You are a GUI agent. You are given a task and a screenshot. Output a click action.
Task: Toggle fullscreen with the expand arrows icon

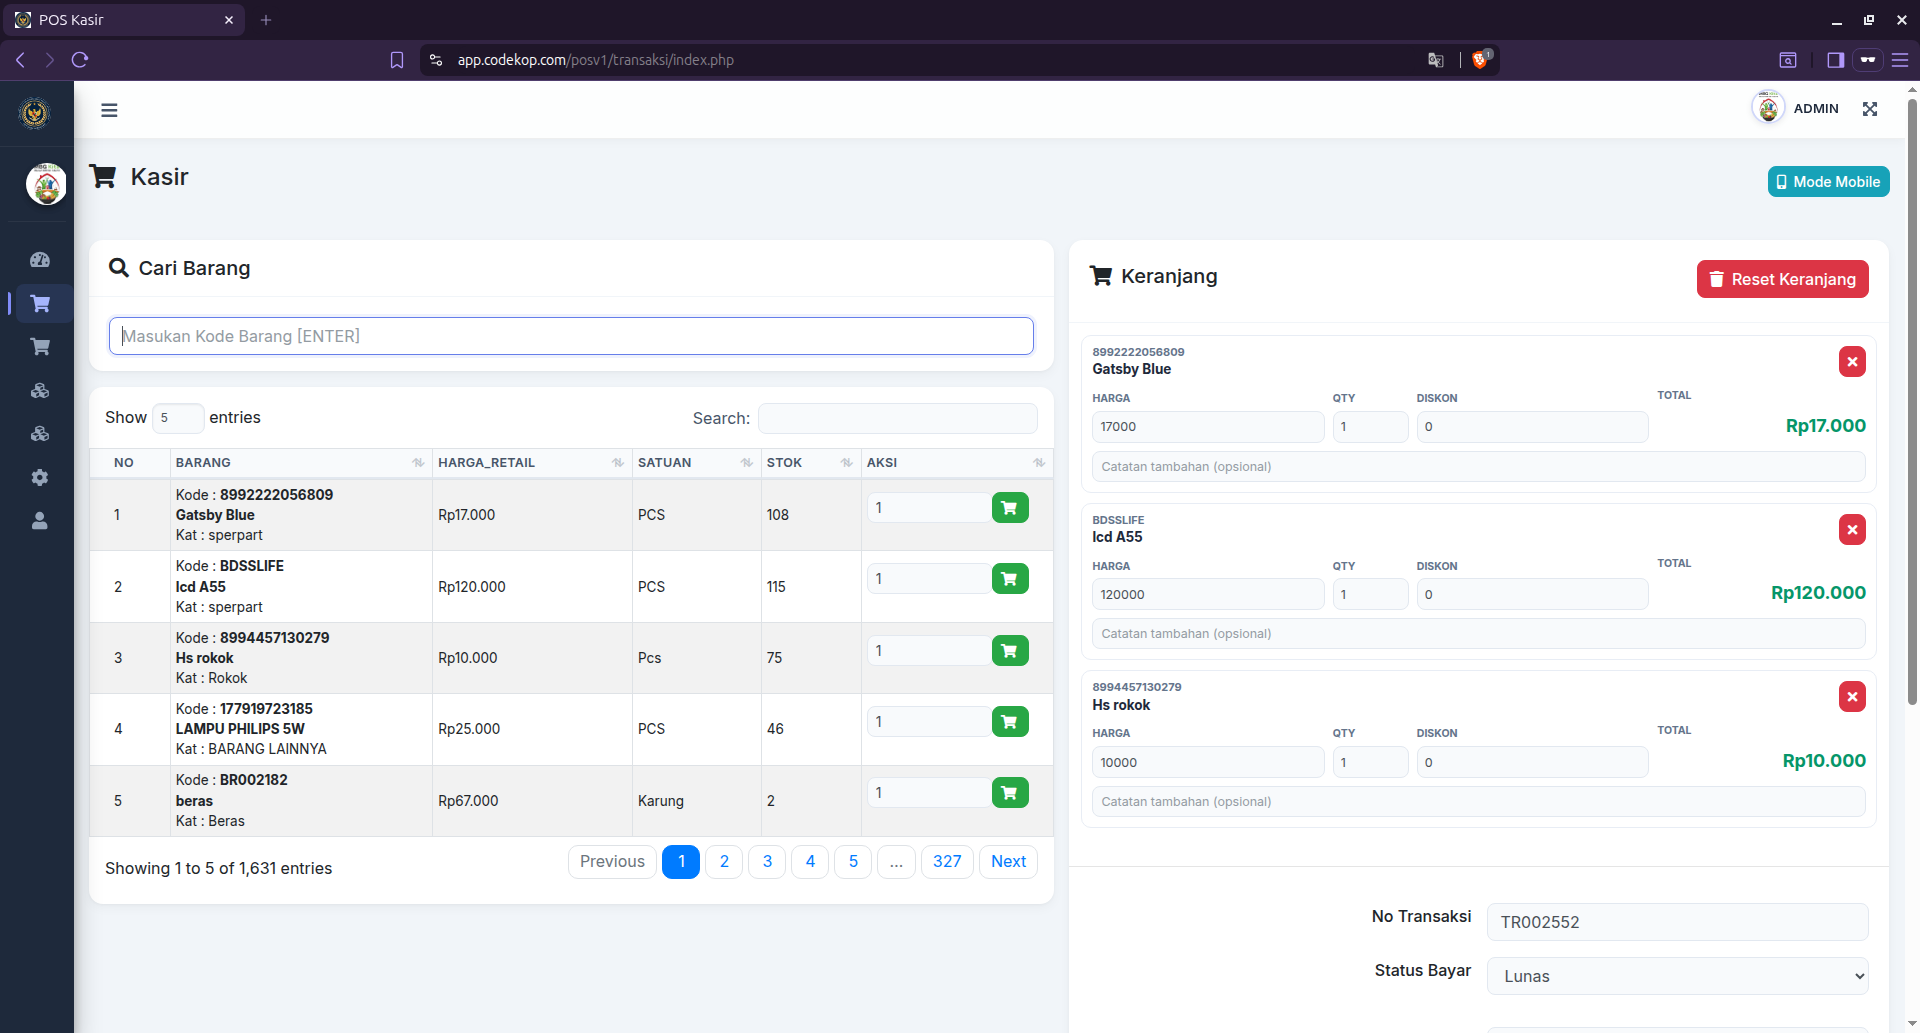coord(1870,109)
